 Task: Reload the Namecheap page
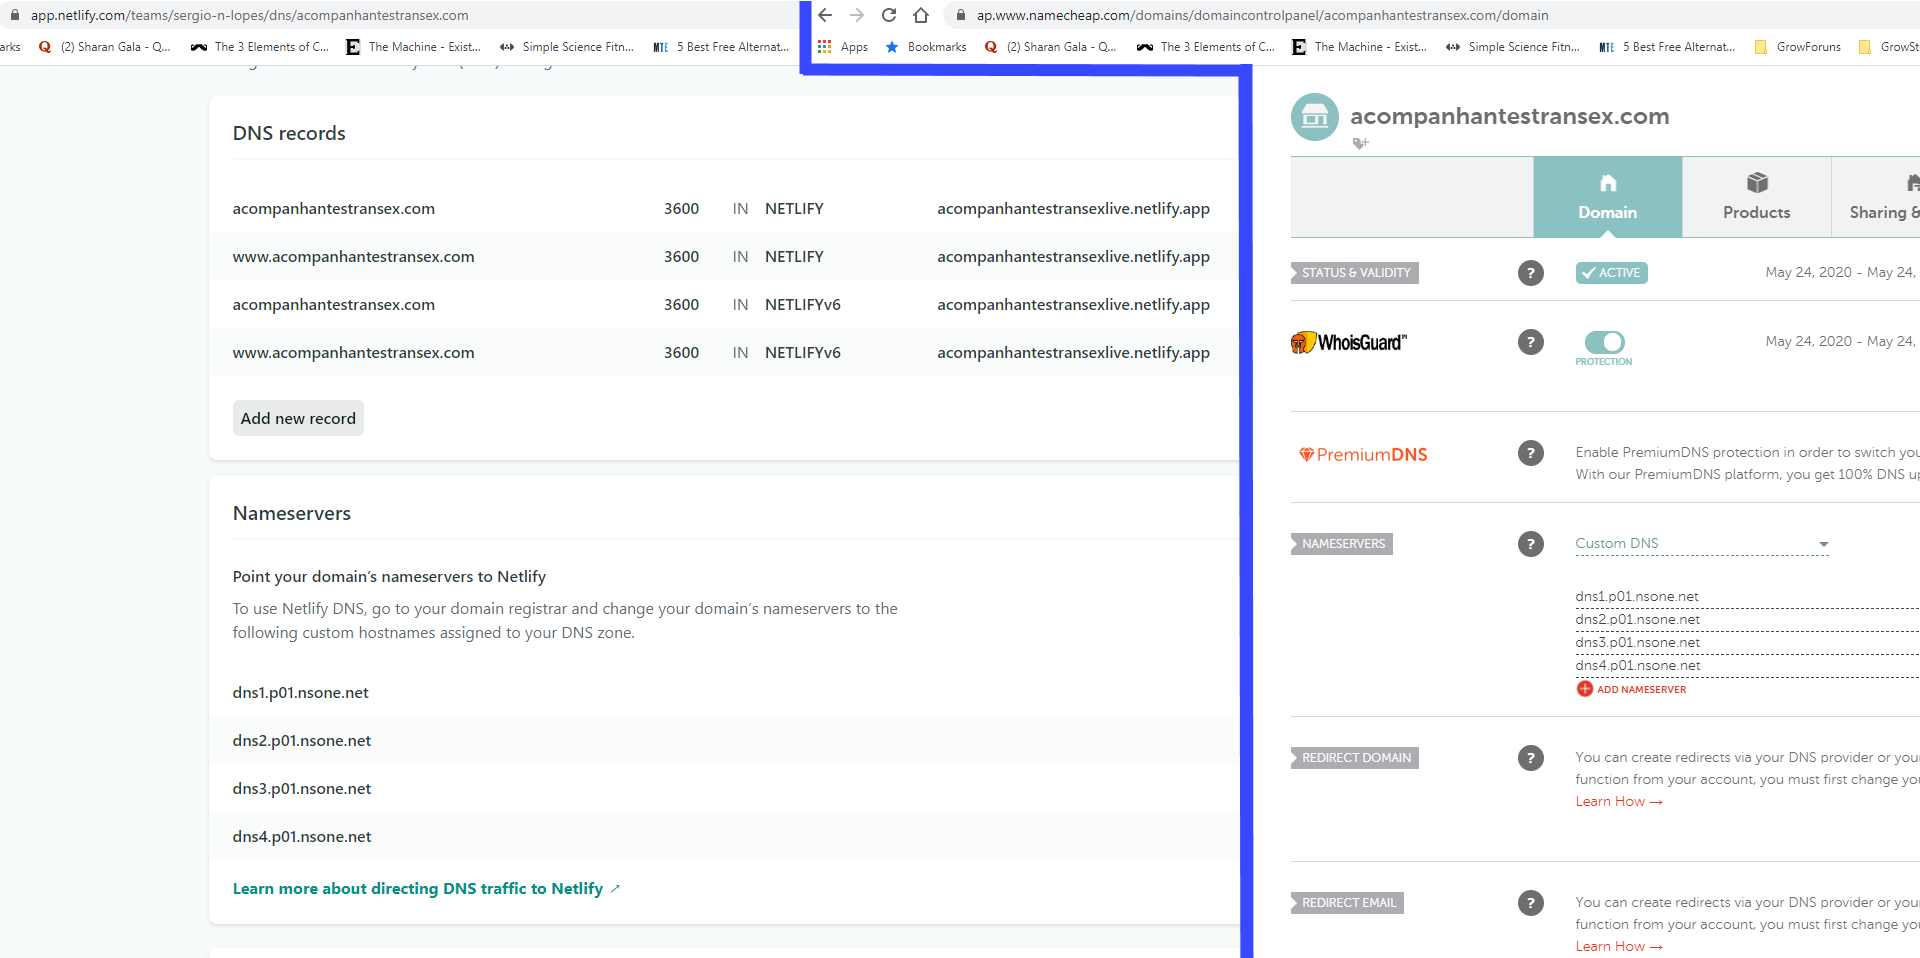(889, 15)
